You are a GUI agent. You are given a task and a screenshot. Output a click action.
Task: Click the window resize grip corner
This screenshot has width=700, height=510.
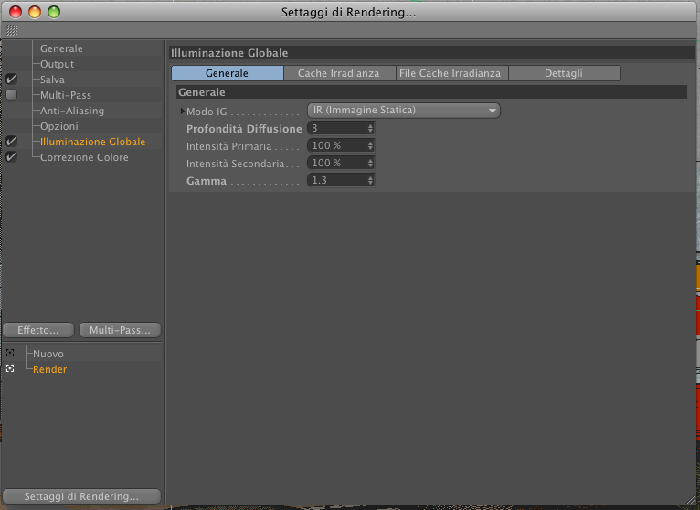coord(692,502)
